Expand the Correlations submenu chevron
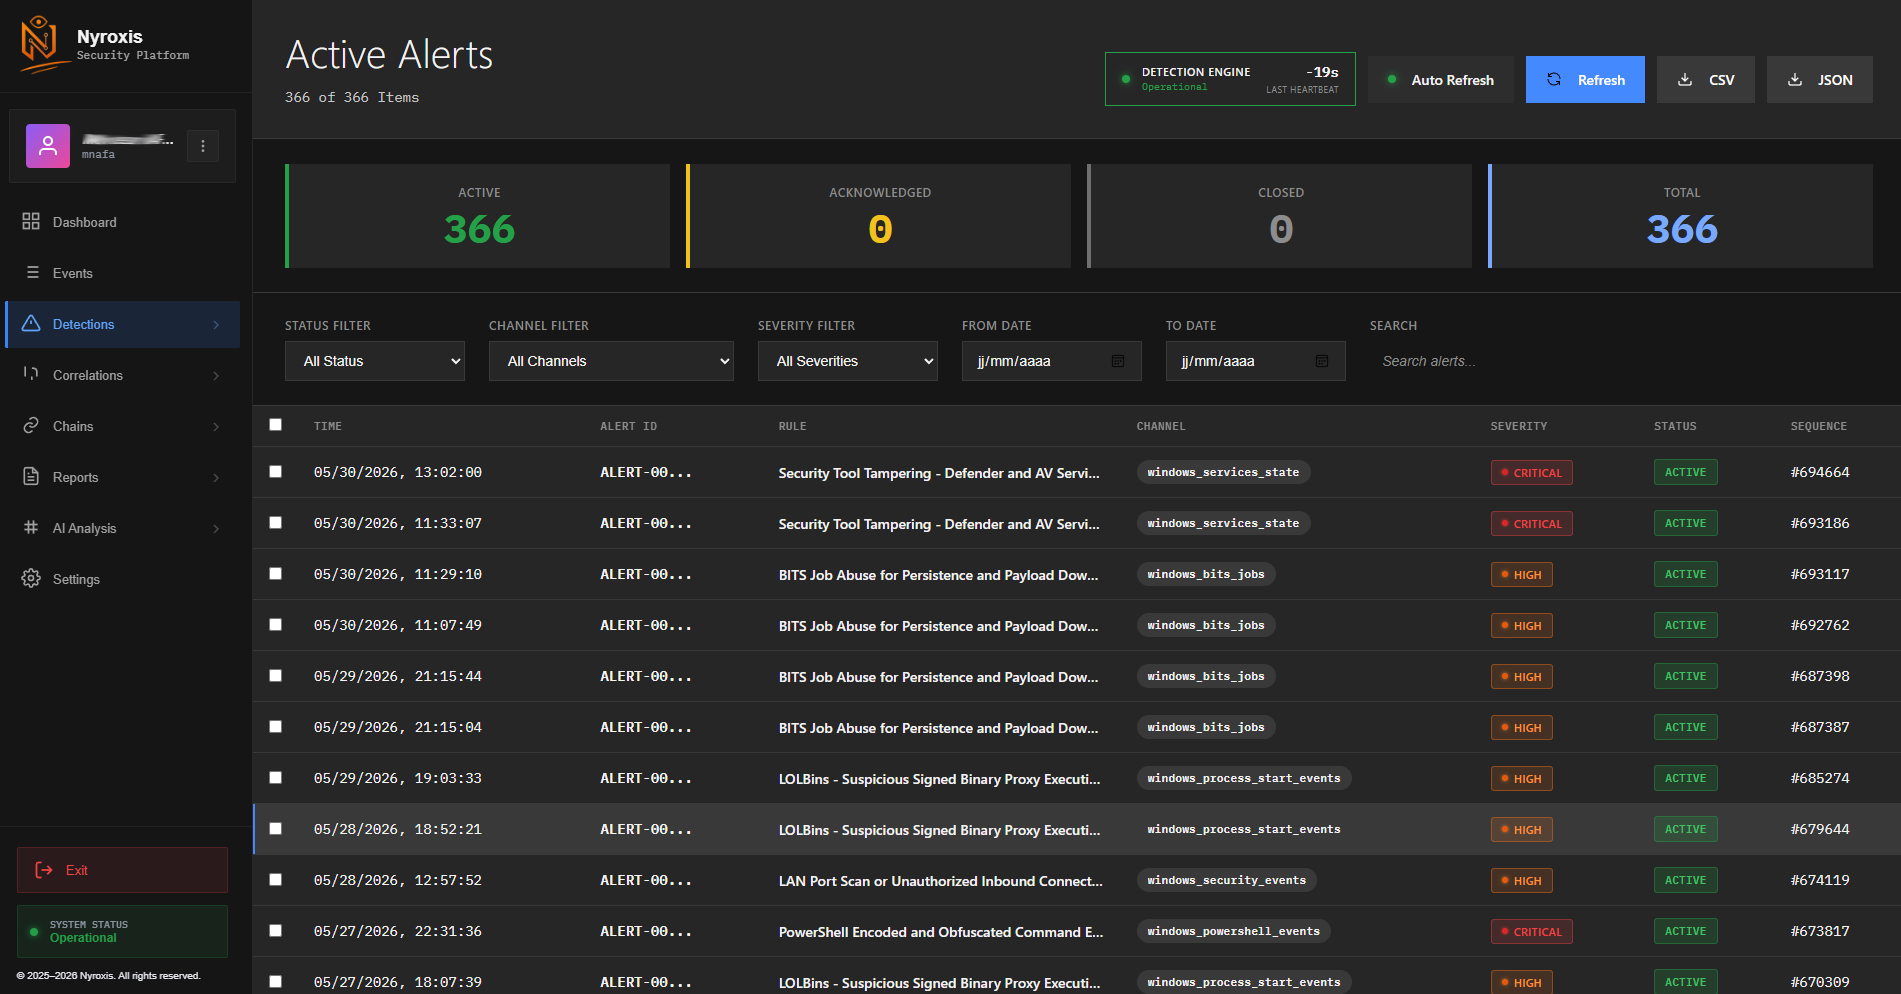 (x=216, y=375)
